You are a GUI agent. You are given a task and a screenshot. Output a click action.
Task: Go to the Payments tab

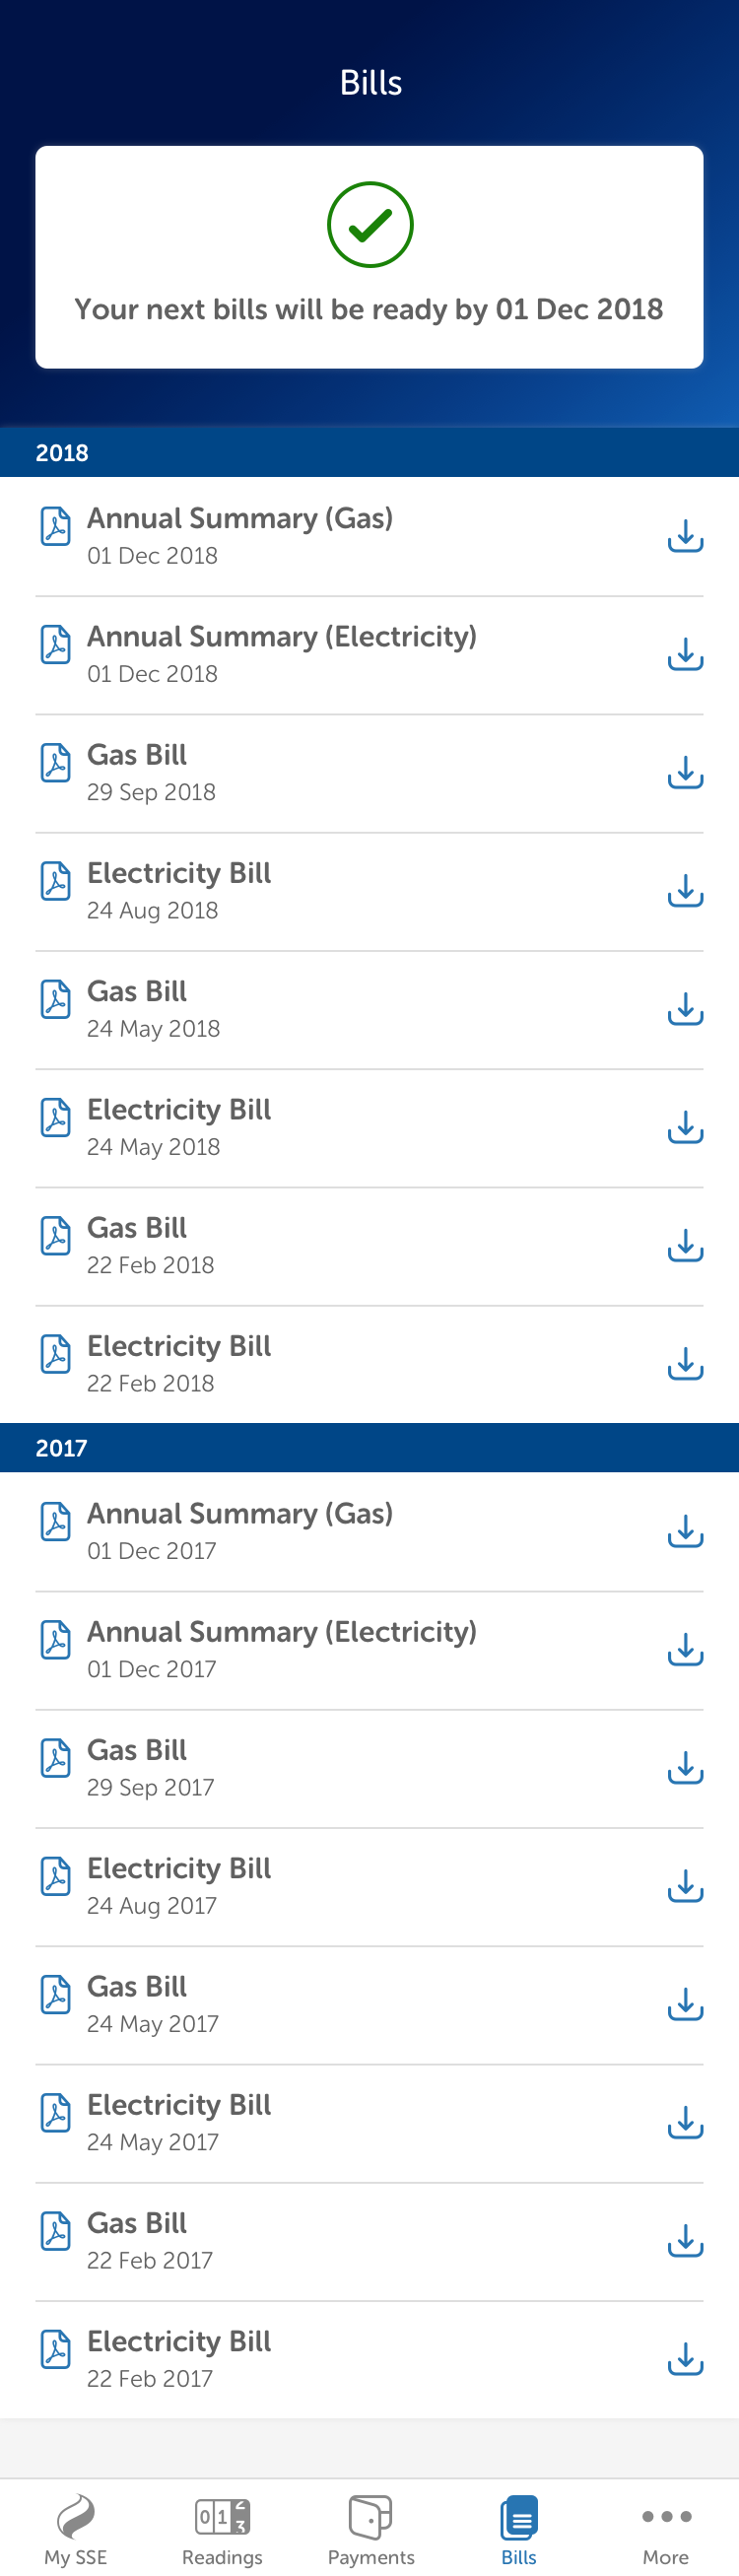tap(370, 2529)
